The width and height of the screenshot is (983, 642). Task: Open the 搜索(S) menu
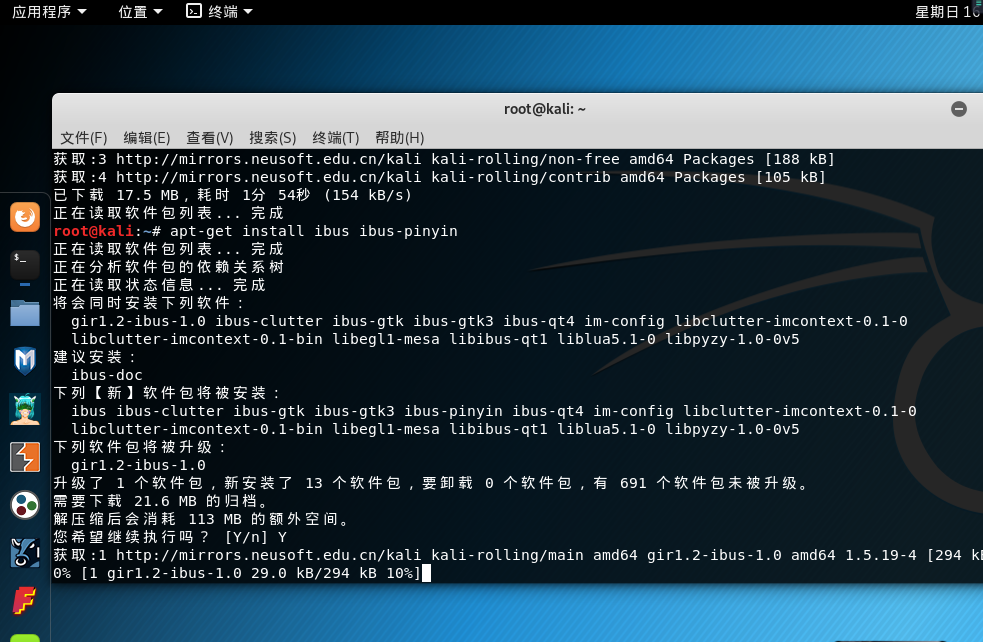click(273, 138)
